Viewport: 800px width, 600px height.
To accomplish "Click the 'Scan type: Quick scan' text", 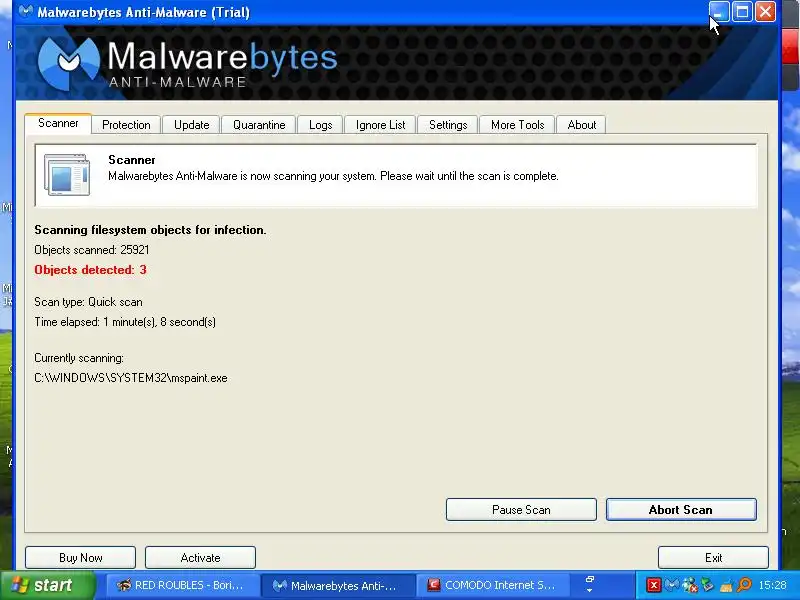I will (88, 302).
